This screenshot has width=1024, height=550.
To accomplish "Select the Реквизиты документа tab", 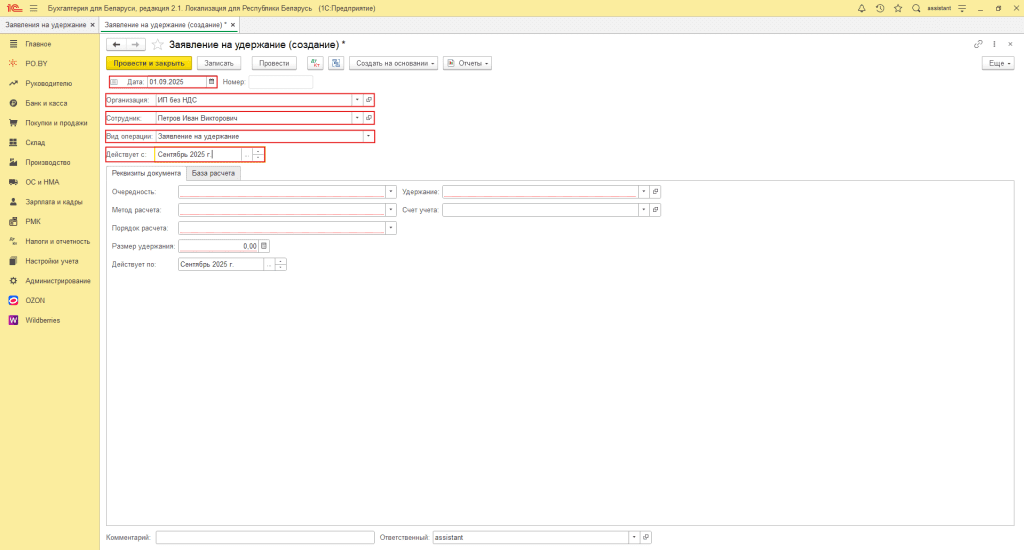I will pyautogui.click(x=146, y=173).
